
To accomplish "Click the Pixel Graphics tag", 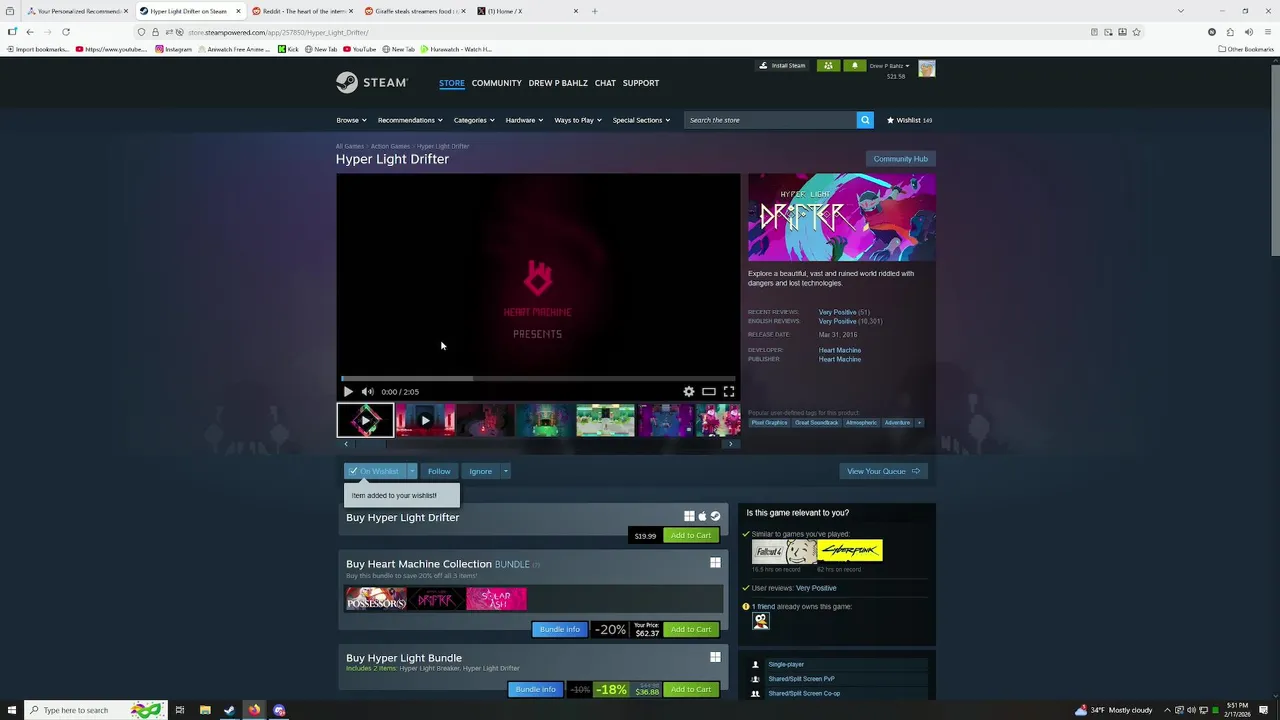I will coord(769,422).
